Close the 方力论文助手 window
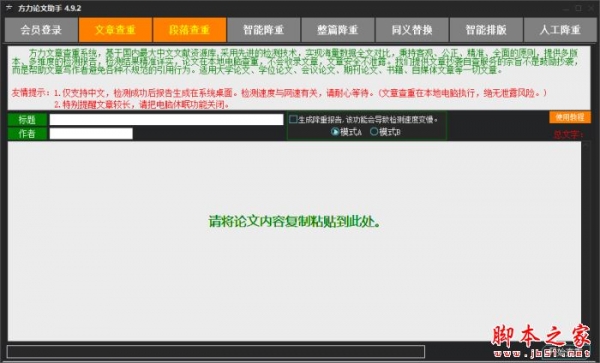 [591, 8]
